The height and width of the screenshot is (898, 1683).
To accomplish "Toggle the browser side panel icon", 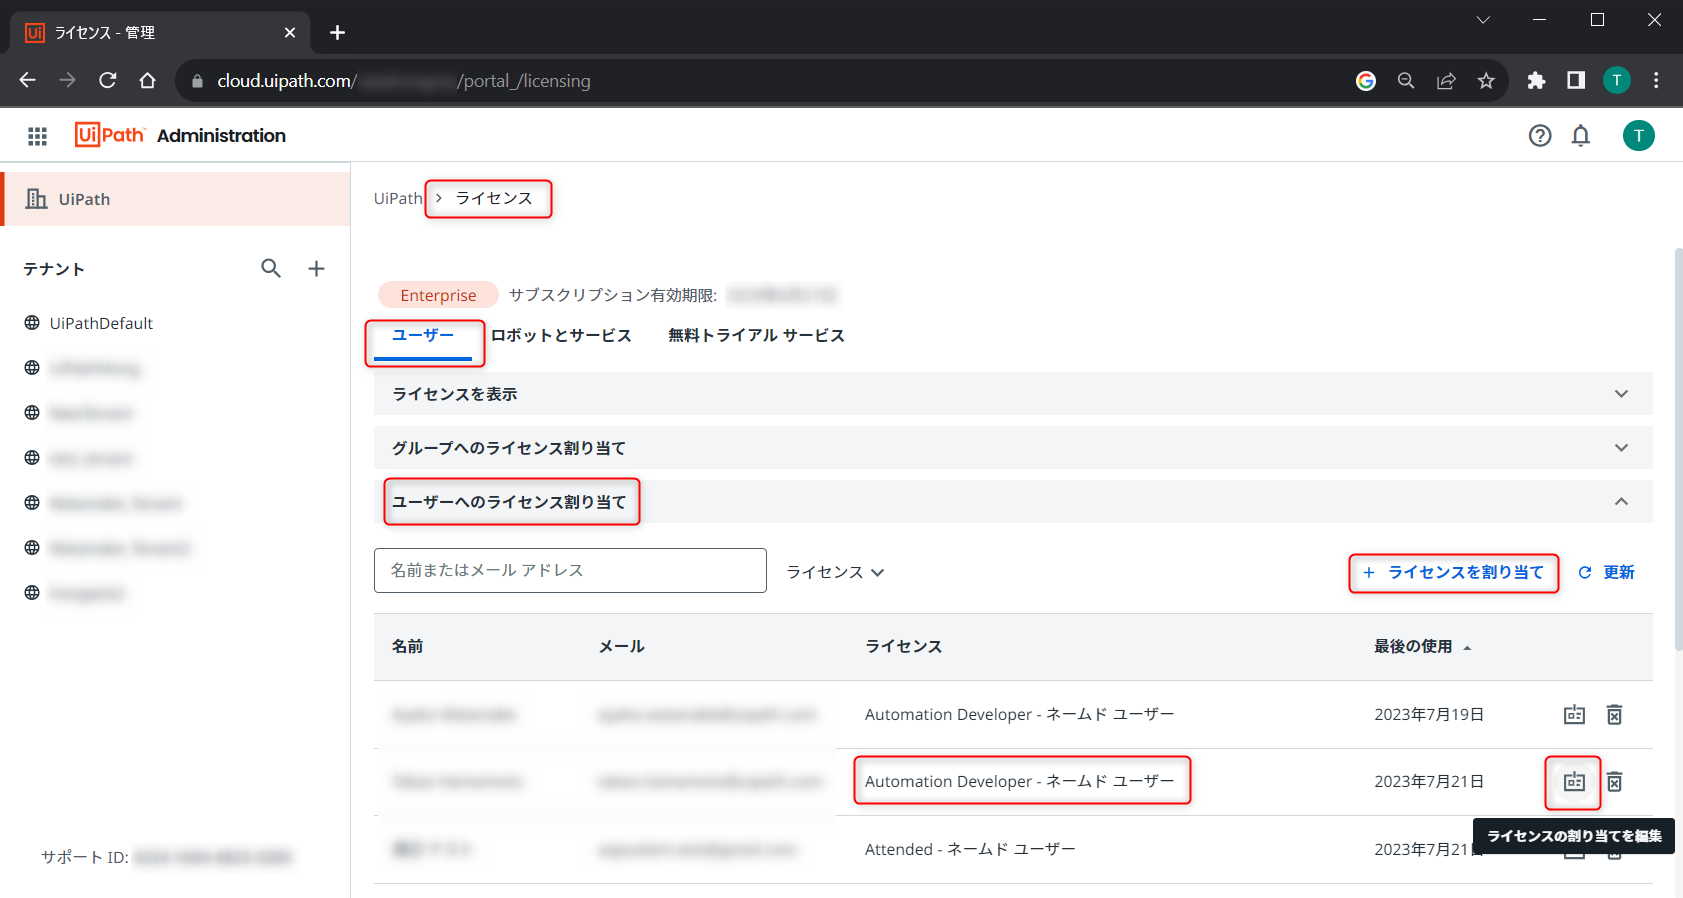I will coord(1576,81).
